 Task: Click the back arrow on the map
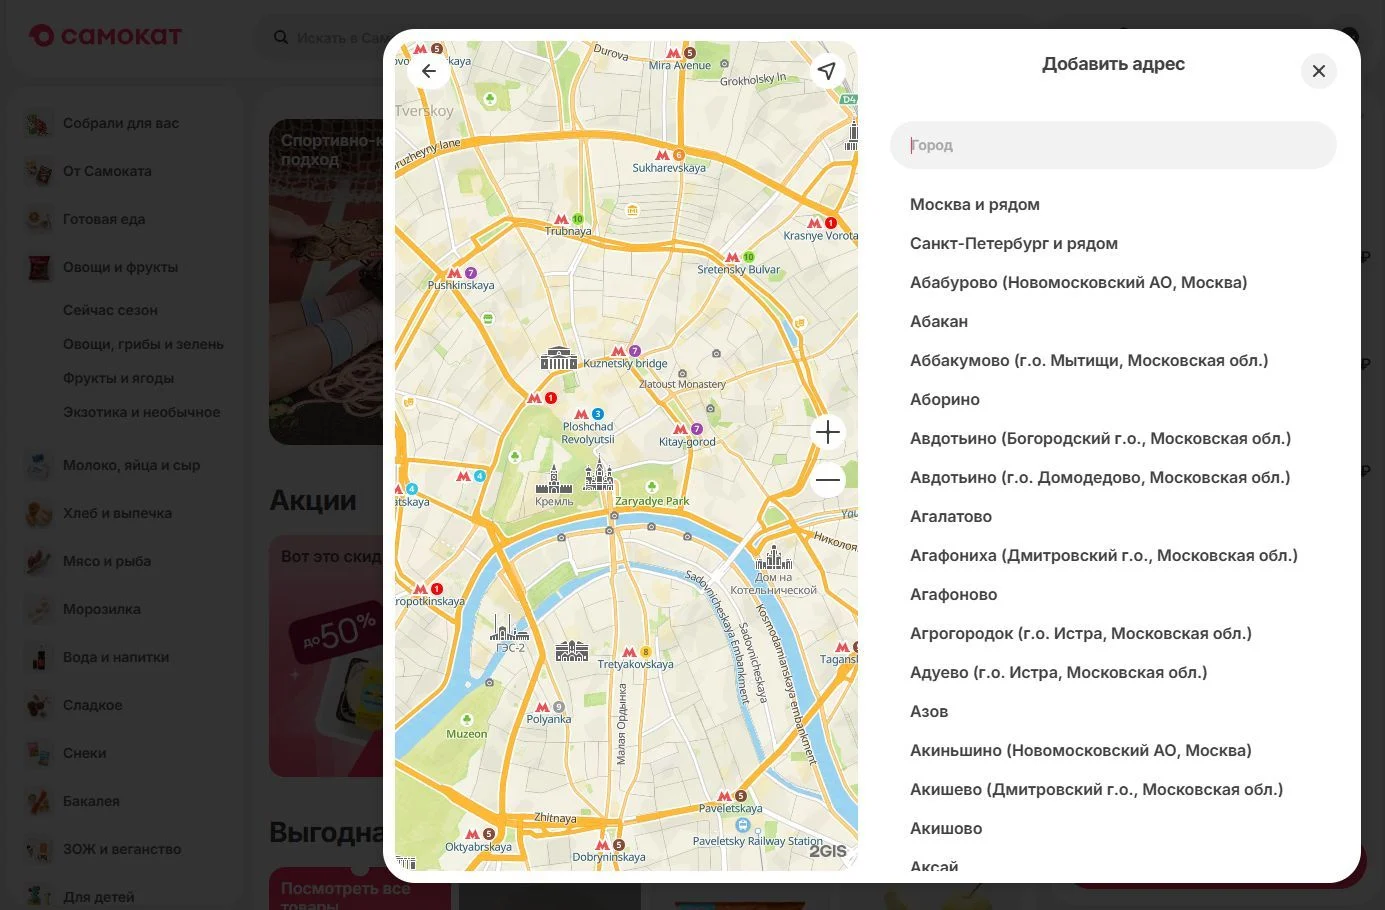(x=429, y=71)
